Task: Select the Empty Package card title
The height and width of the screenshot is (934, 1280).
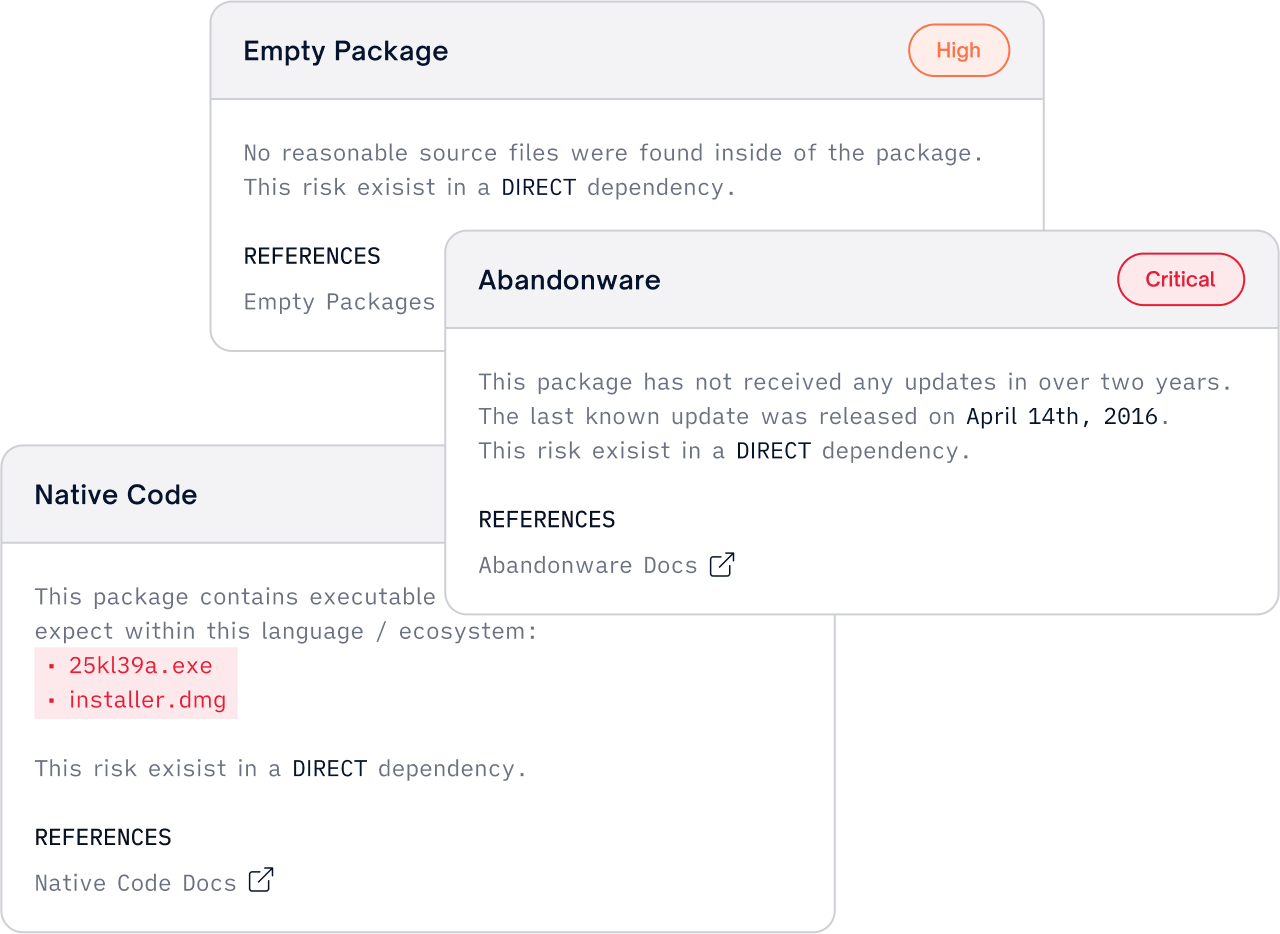Action: pyautogui.click(x=346, y=51)
